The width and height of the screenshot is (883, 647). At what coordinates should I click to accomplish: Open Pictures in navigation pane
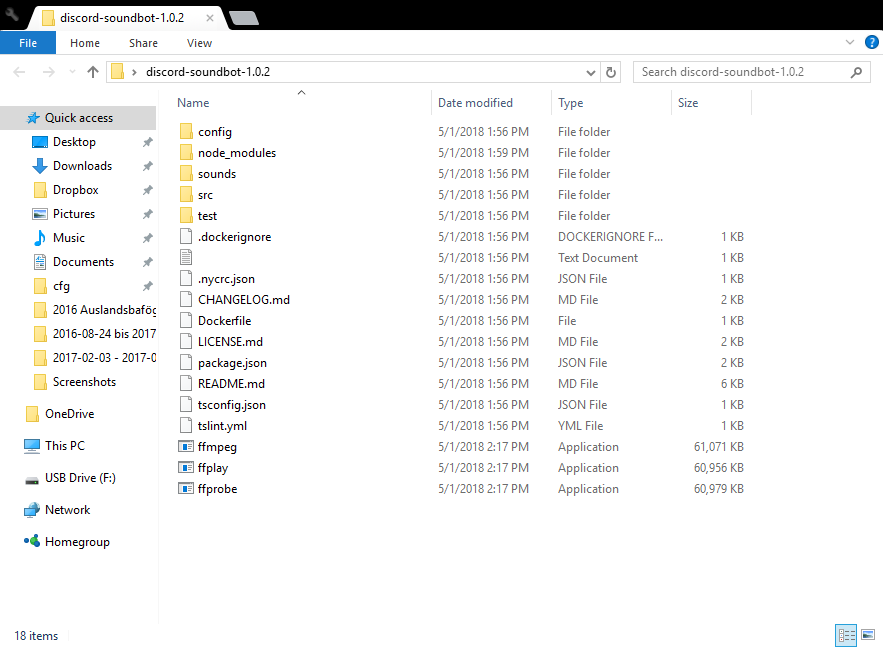coord(74,214)
